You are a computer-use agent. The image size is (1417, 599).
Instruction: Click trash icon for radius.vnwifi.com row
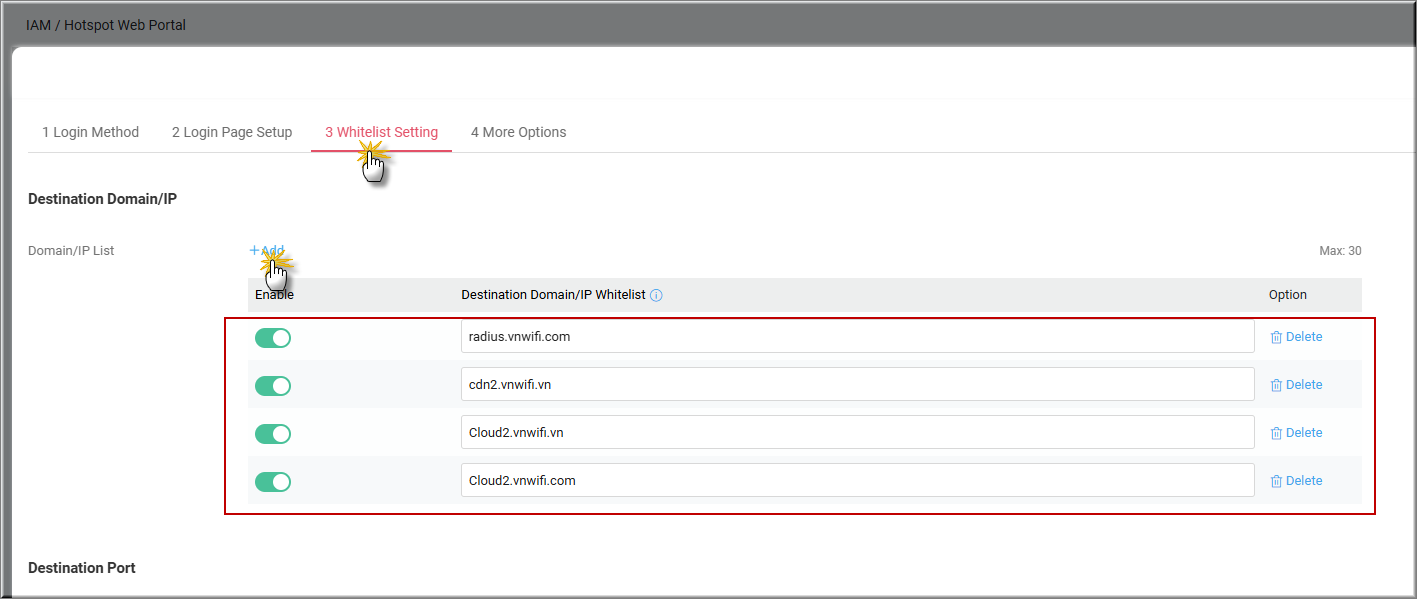point(1276,338)
